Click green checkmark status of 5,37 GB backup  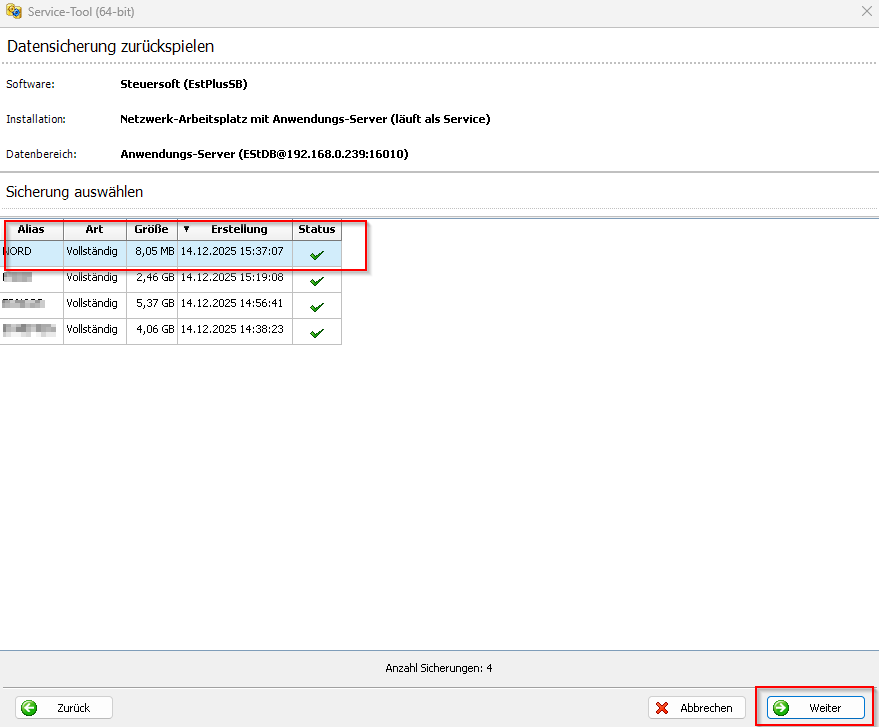coord(317,307)
